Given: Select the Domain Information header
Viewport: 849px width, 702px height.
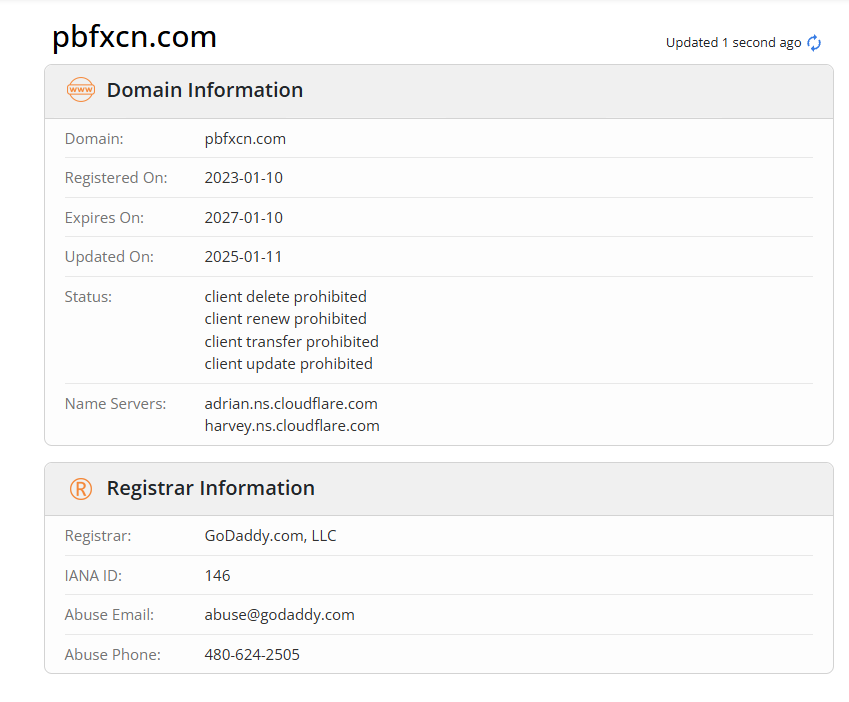Looking at the screenshot, I should (x=204, y=90).
